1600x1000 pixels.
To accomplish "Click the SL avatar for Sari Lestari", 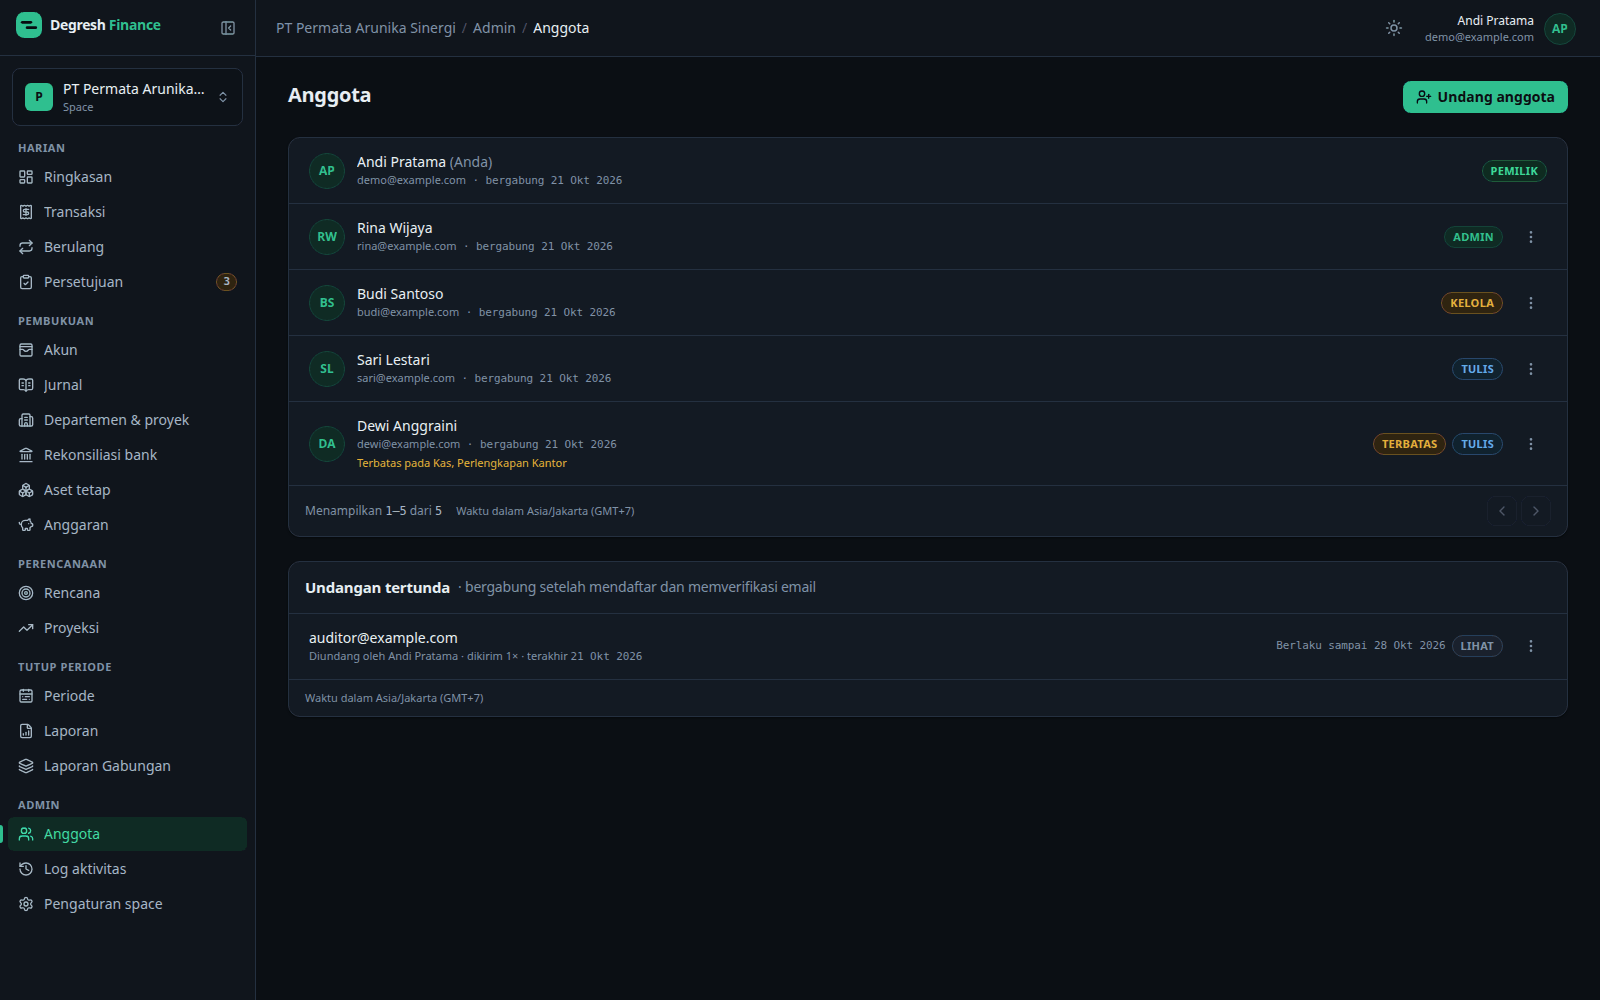I will pyautogui.click(x=327, y=369).
